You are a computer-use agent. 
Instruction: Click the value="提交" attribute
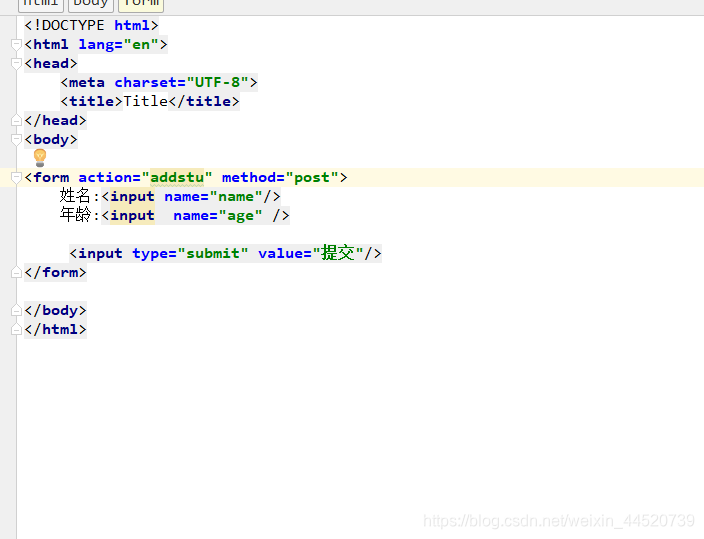pos(311,253)
